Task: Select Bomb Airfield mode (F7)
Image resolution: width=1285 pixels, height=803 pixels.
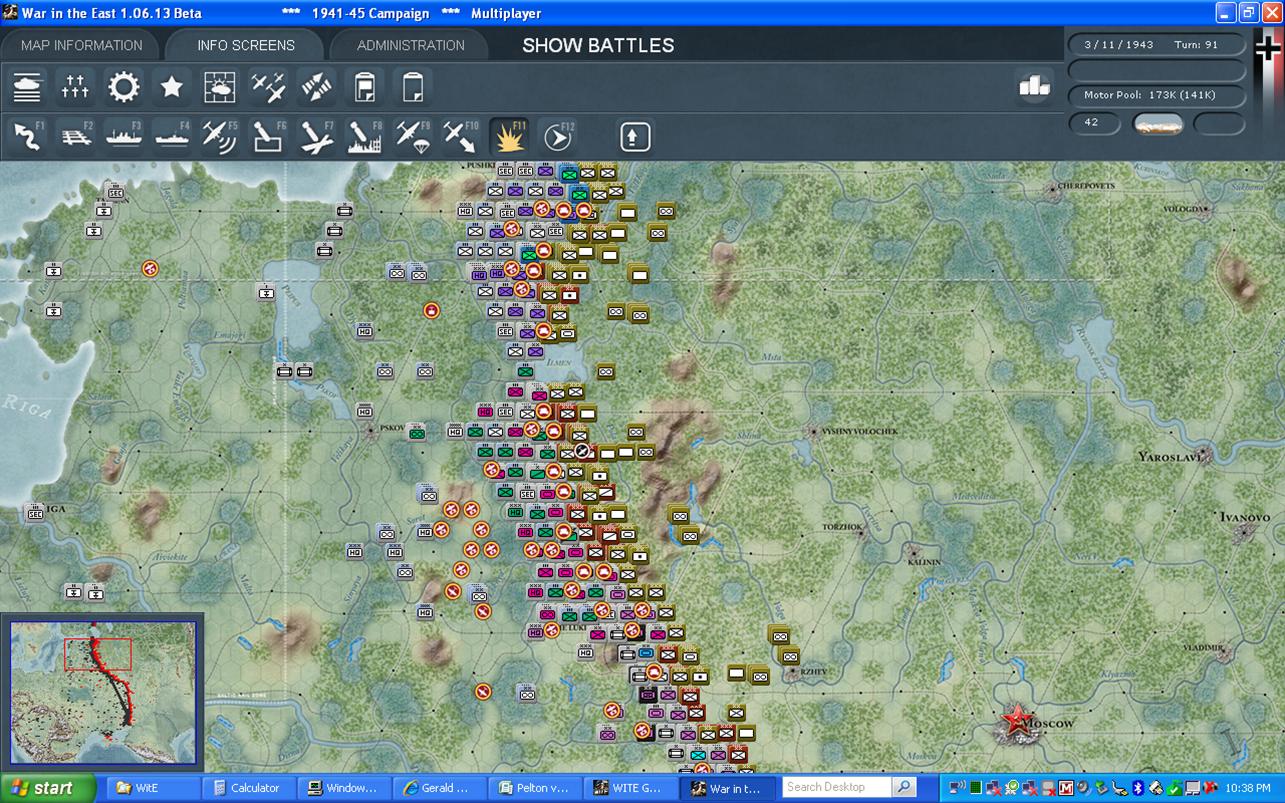Action: pos(316,136)
